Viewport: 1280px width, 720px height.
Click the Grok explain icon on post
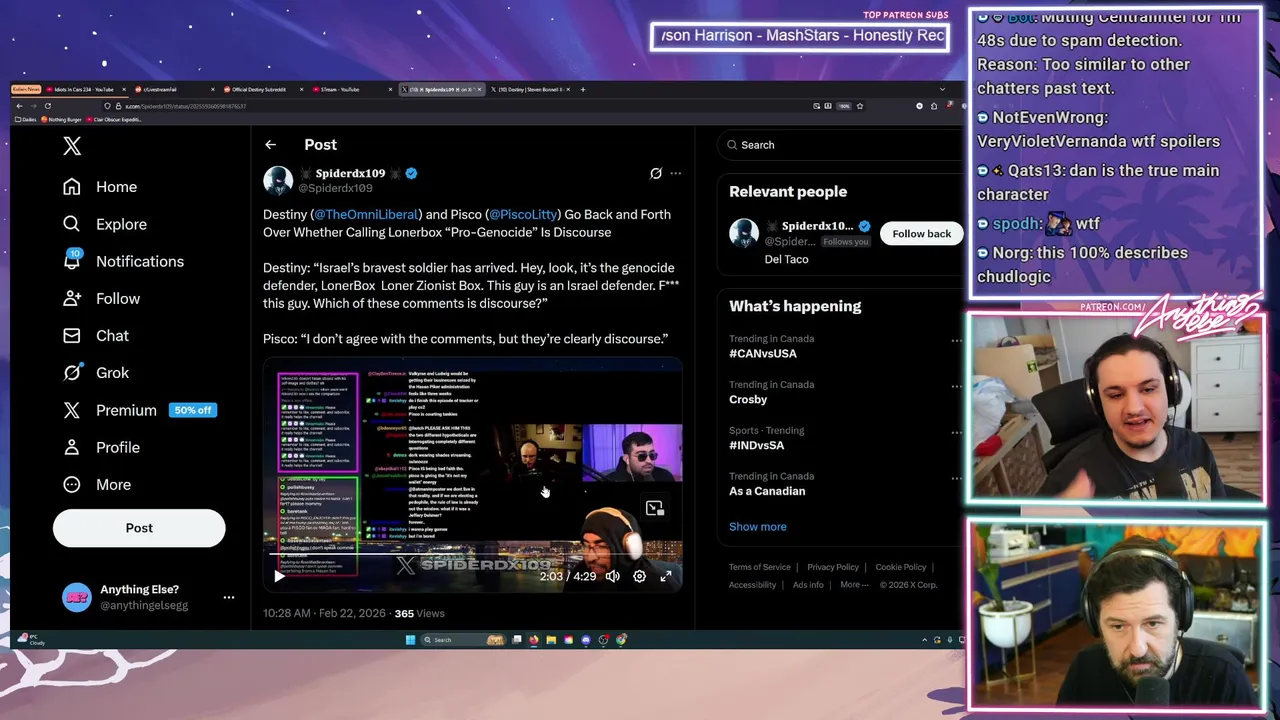(x=656, y=173)
